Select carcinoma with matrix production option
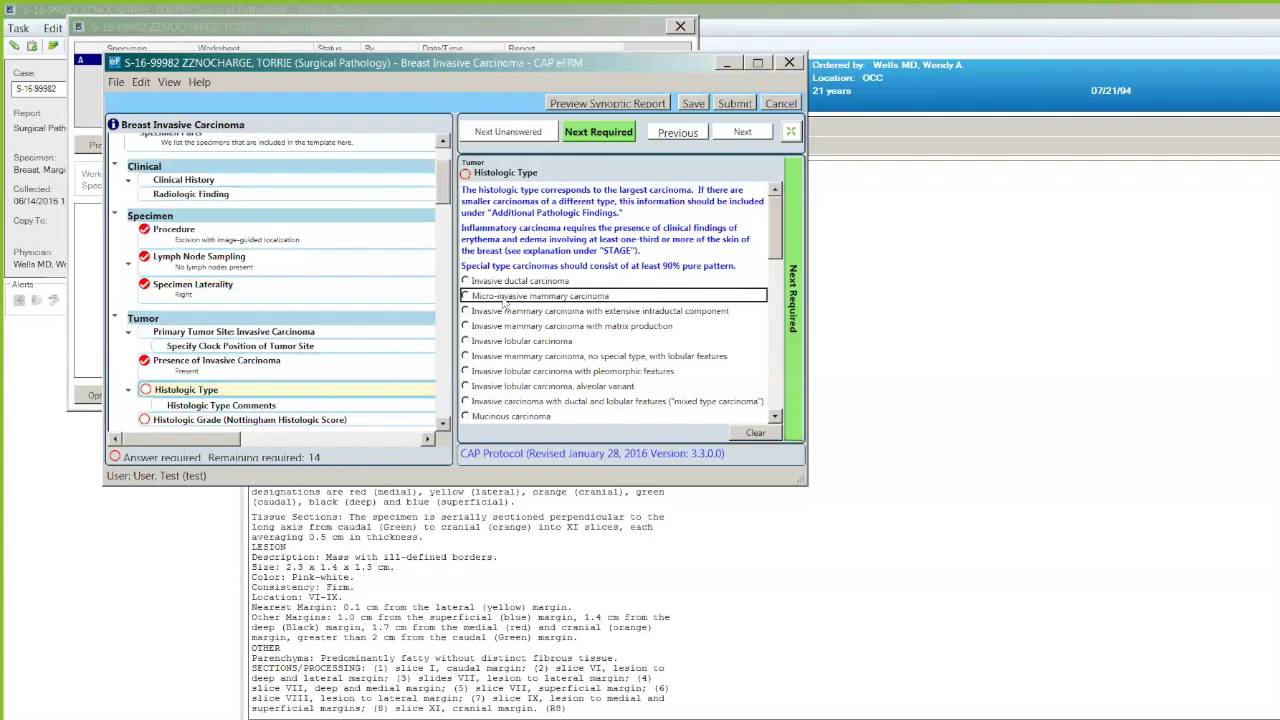This screenshot has width=1280, height=720. (465, 326)
